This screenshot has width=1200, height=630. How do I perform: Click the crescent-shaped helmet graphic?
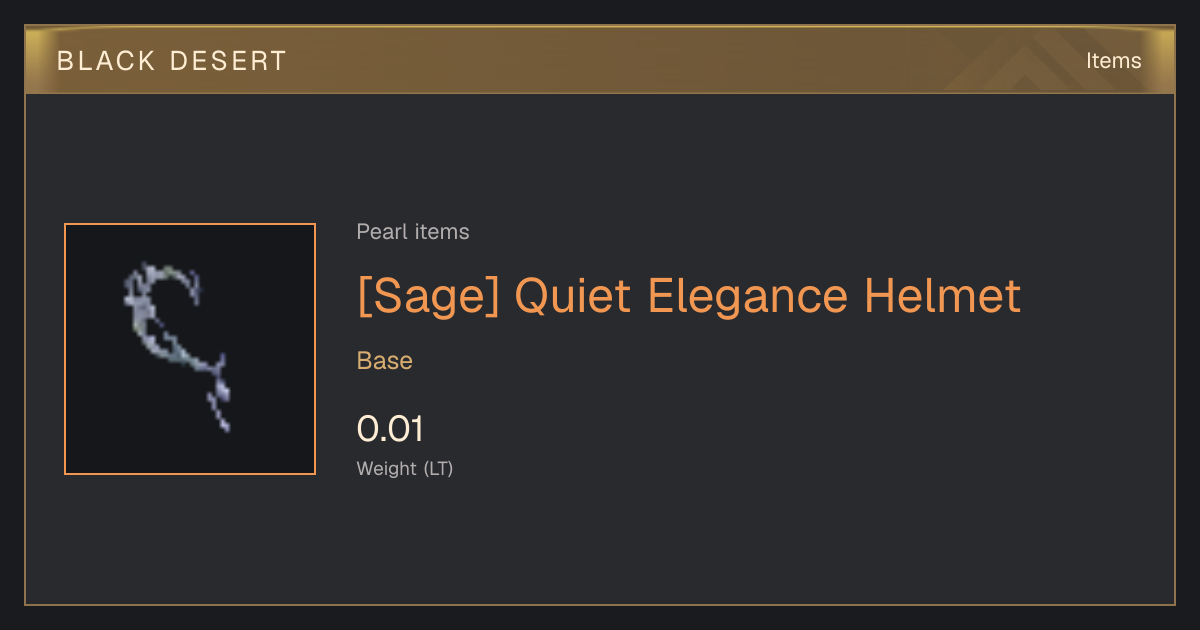click(177, 346)
